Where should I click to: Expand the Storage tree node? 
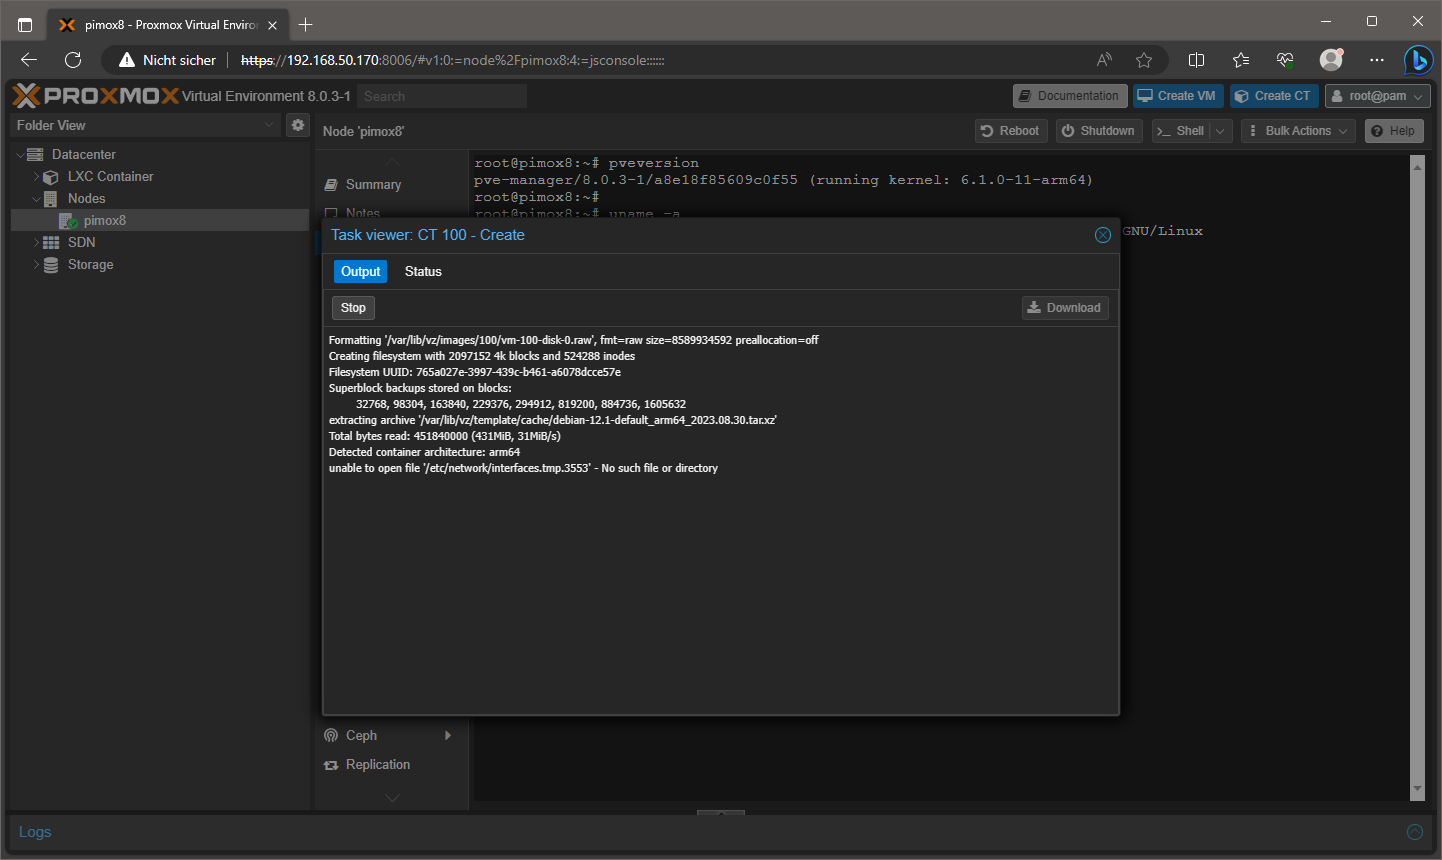[36, 265]
